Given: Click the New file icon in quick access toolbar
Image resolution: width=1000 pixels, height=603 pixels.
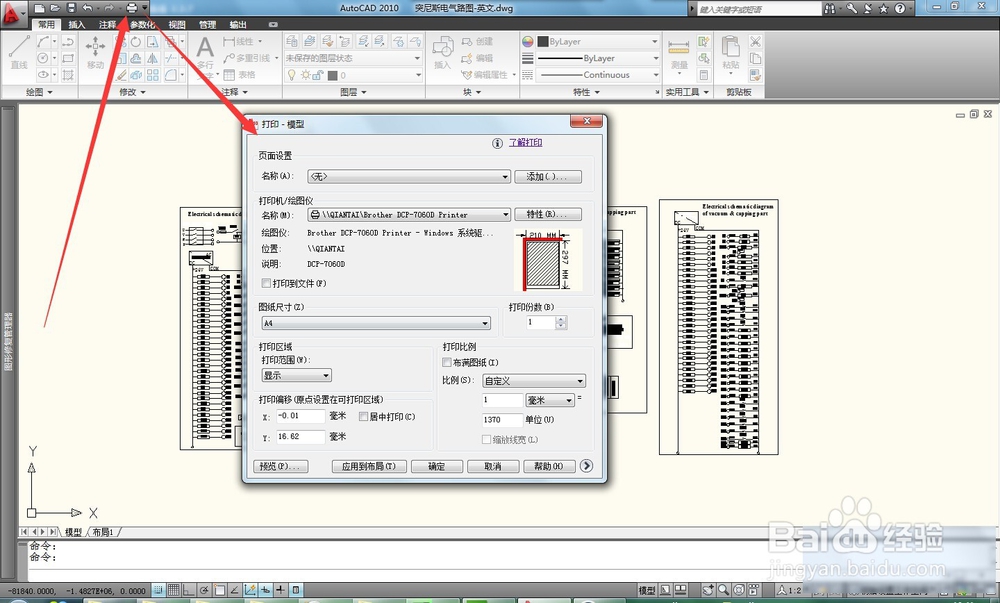Looking at the screenshot, I should (40, 8).
